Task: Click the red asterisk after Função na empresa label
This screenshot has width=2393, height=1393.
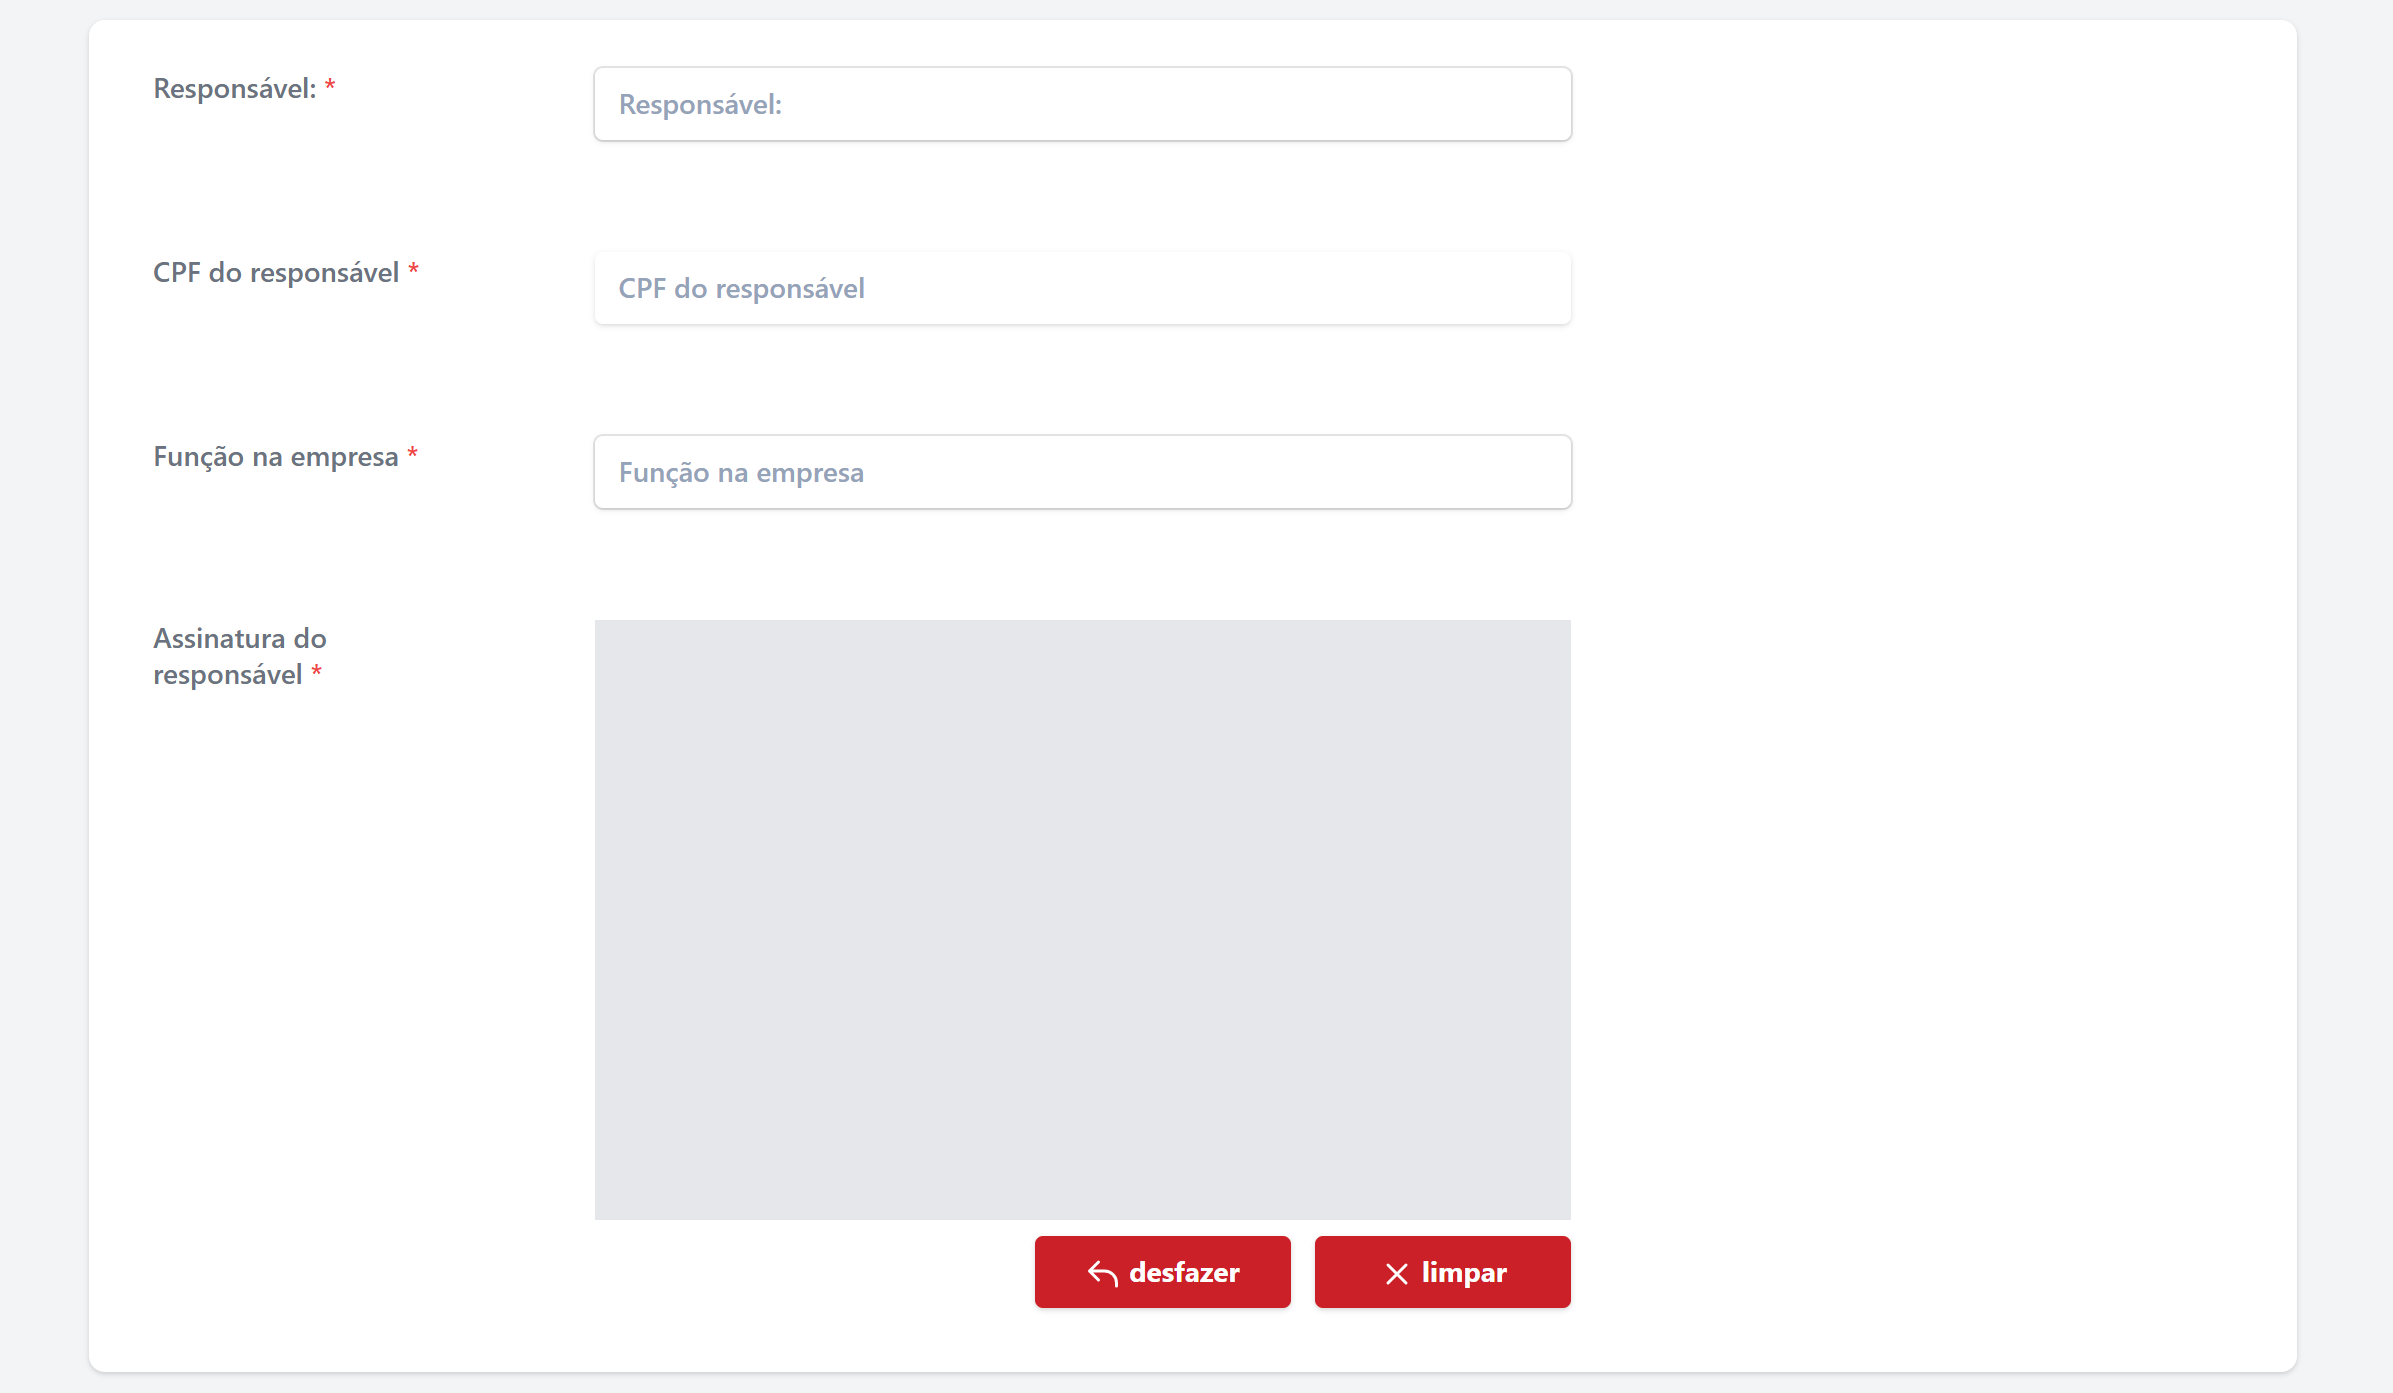Action: click(412, 455)
